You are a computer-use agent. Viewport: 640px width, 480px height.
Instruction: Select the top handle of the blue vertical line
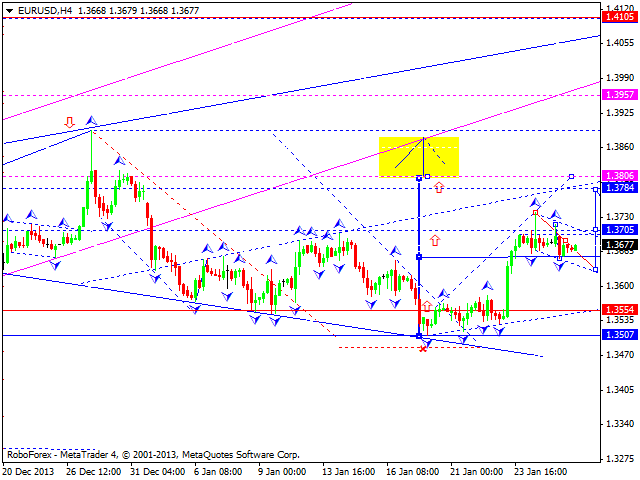click(x=419, y=178)
